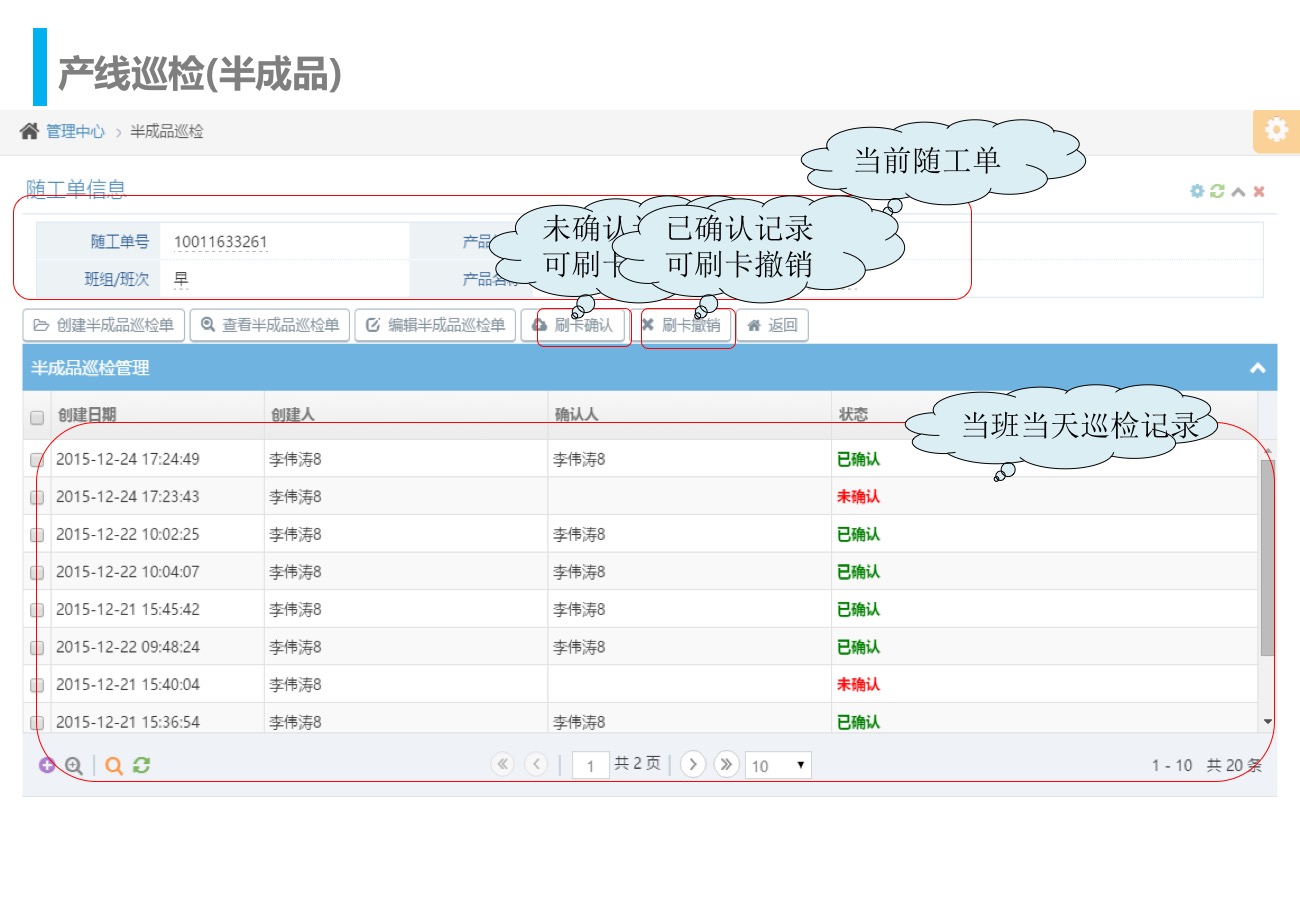Select the checkbox for row 2015-12-21 15:40:04

[x=37, y=685]
